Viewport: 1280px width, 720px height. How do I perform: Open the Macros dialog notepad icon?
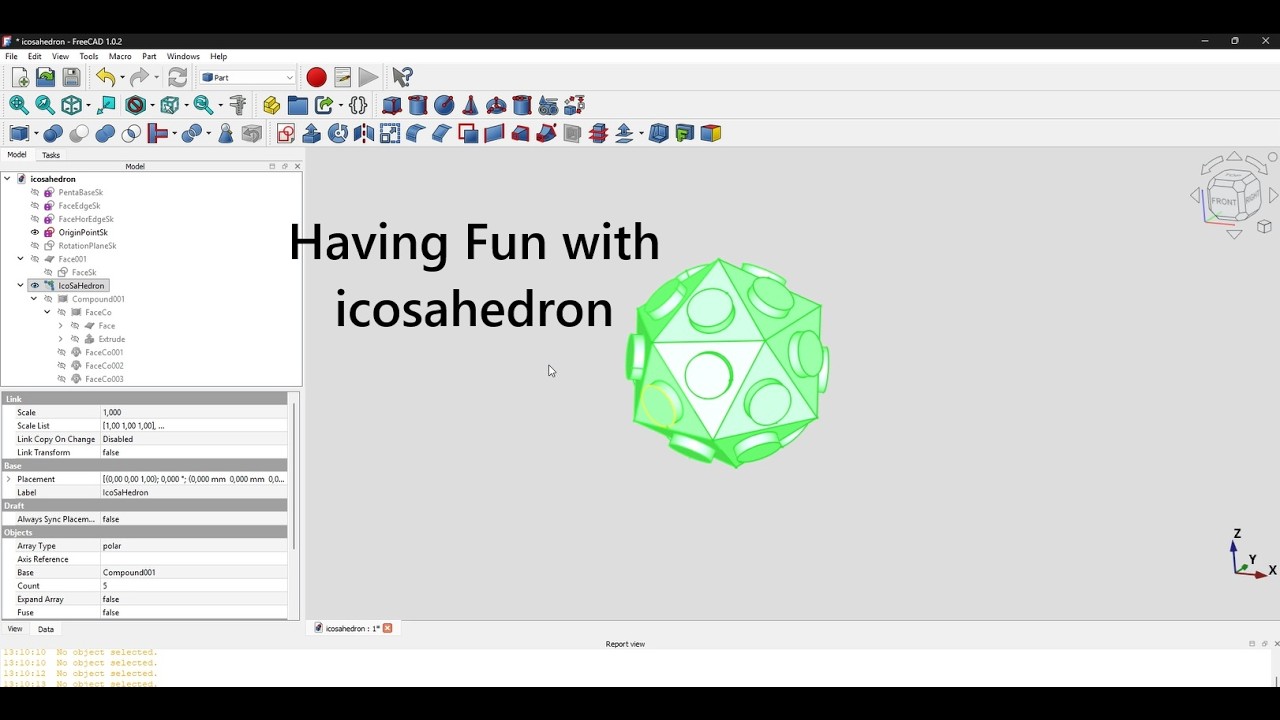342,77
